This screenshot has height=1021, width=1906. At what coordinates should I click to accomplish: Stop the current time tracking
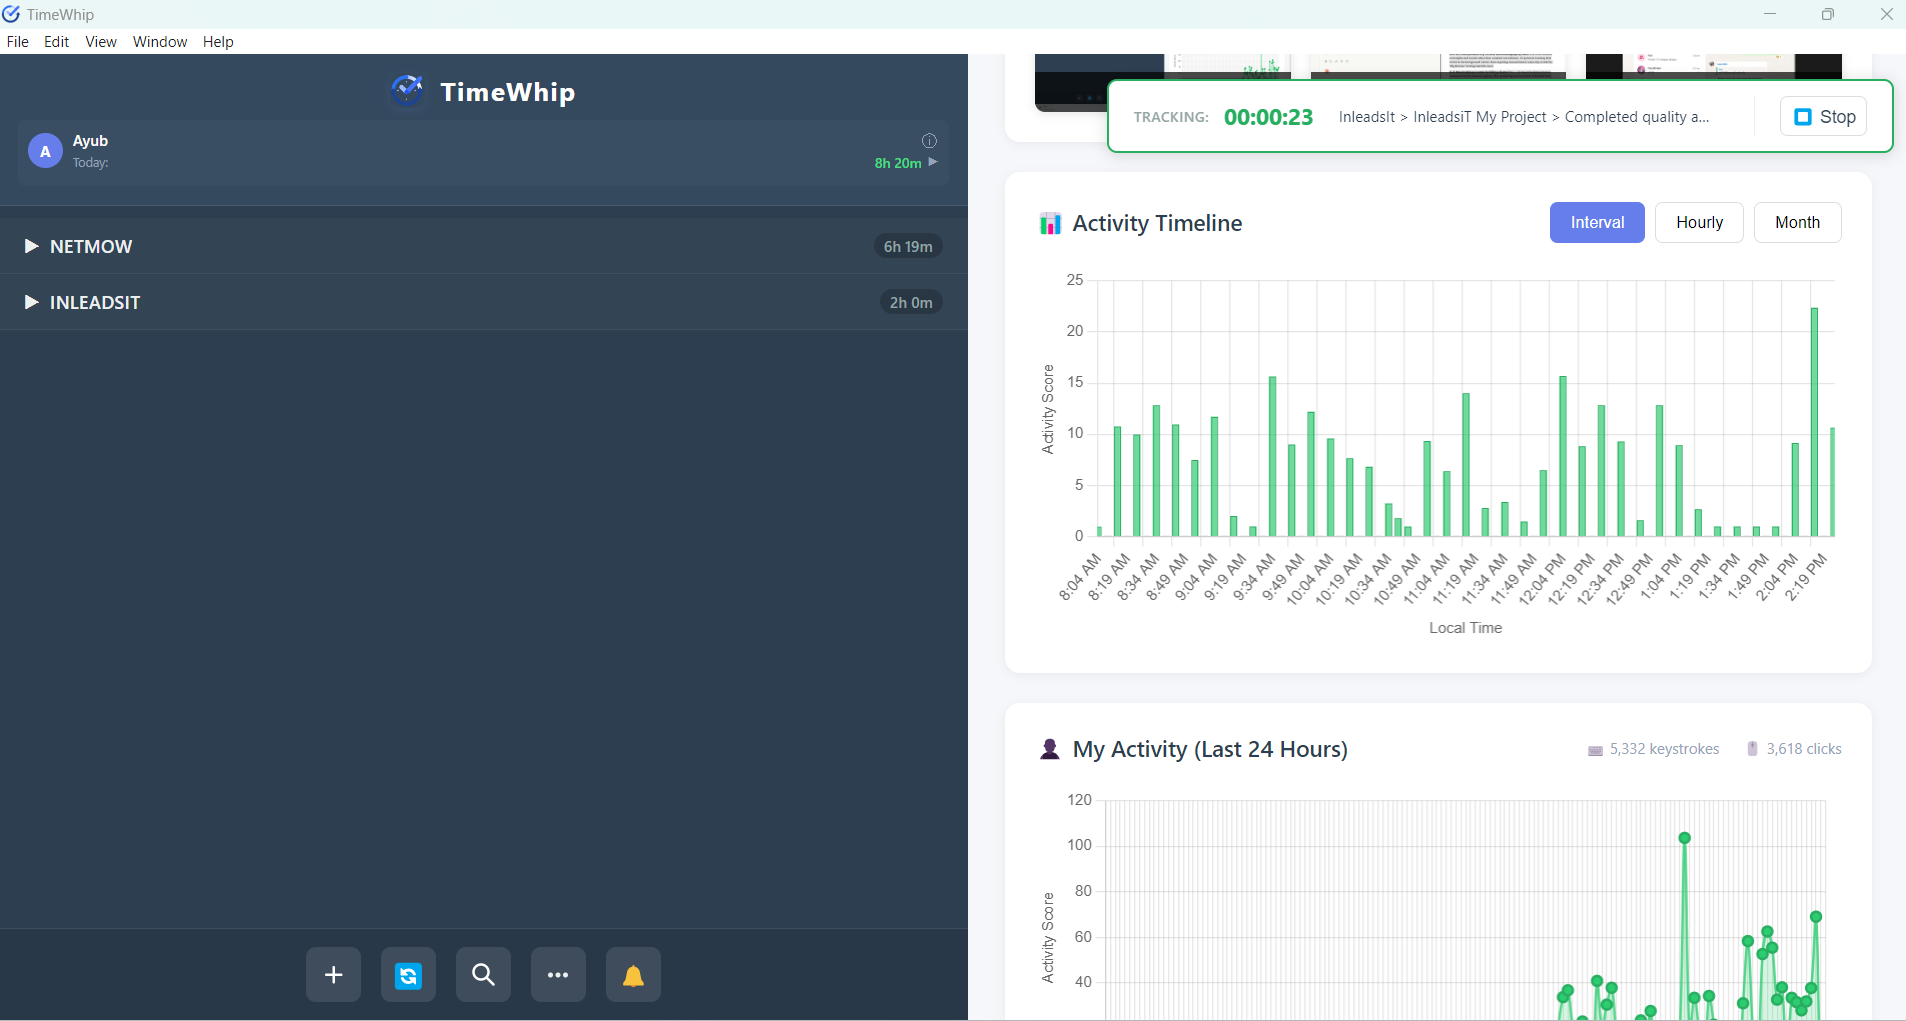click(x=1824, y=117)
